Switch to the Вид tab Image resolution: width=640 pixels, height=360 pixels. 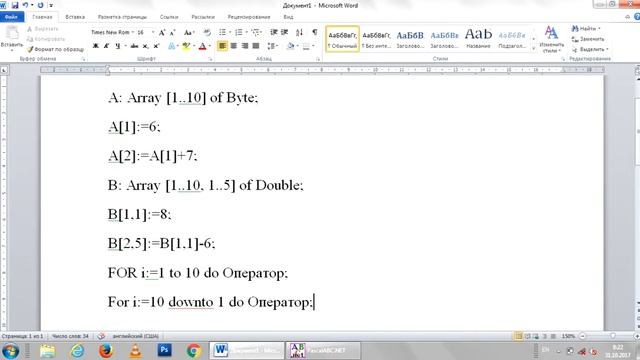[x=288, y=17]
